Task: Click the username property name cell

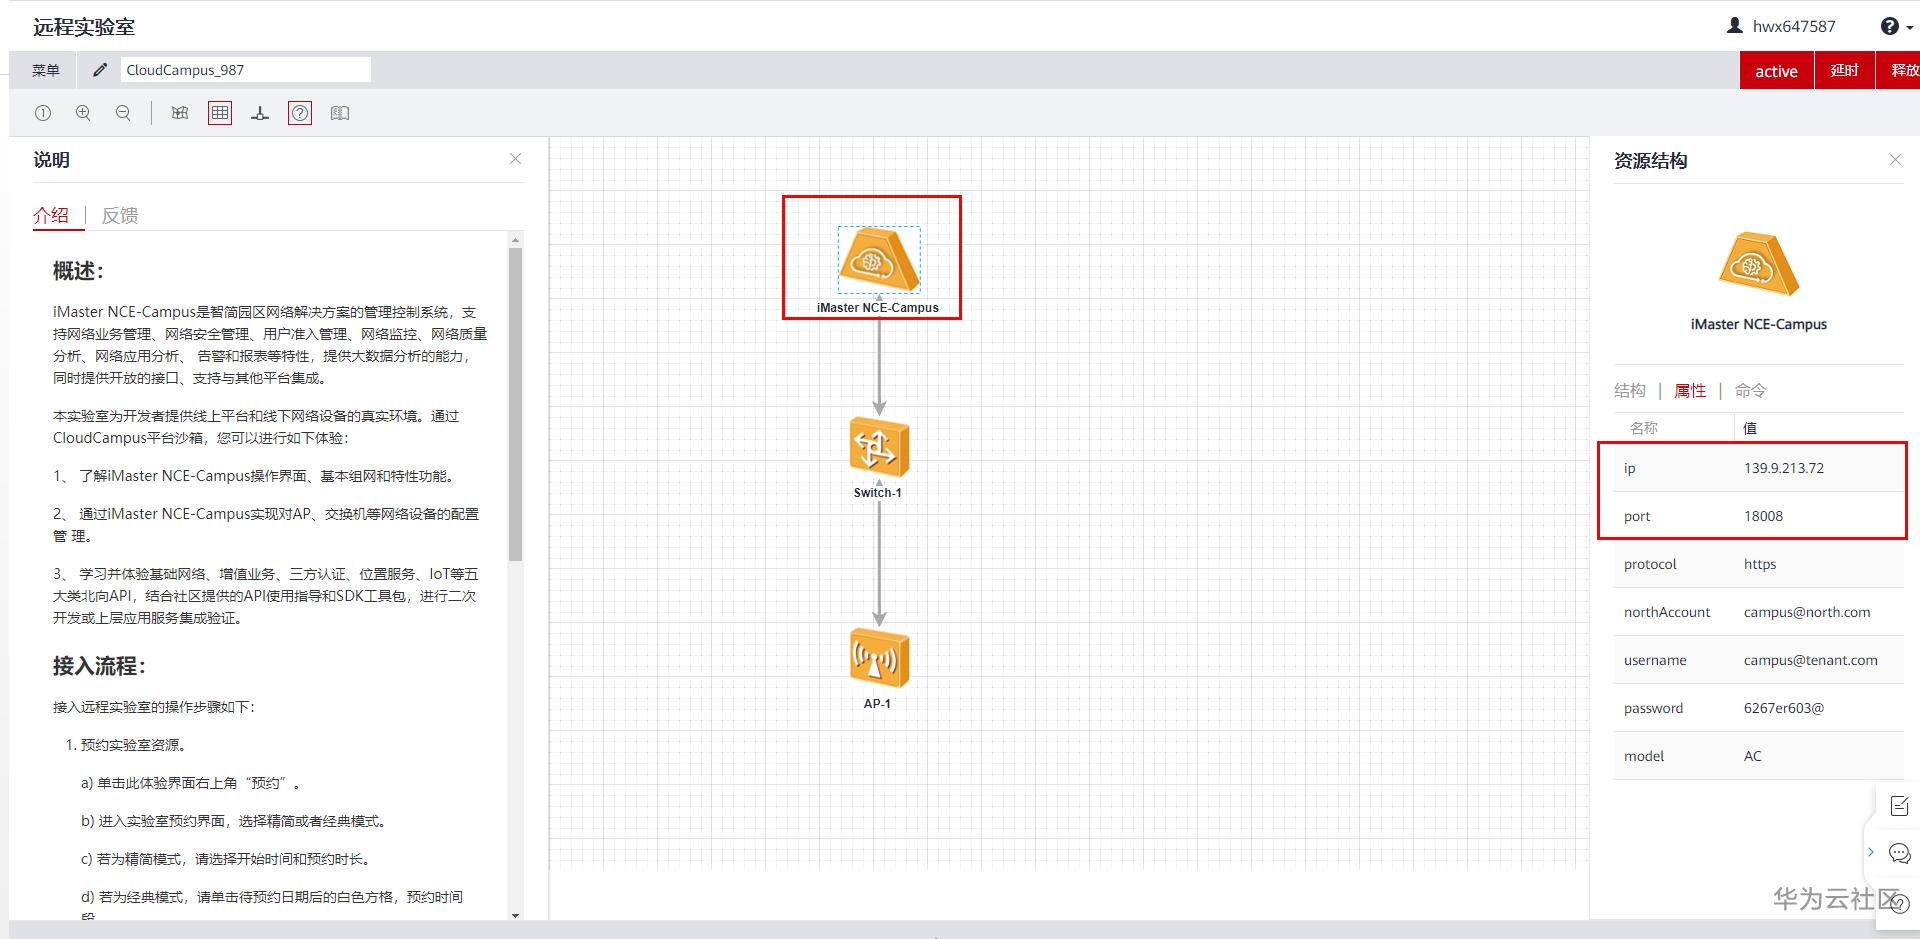Action: (x=1655, y=660)
